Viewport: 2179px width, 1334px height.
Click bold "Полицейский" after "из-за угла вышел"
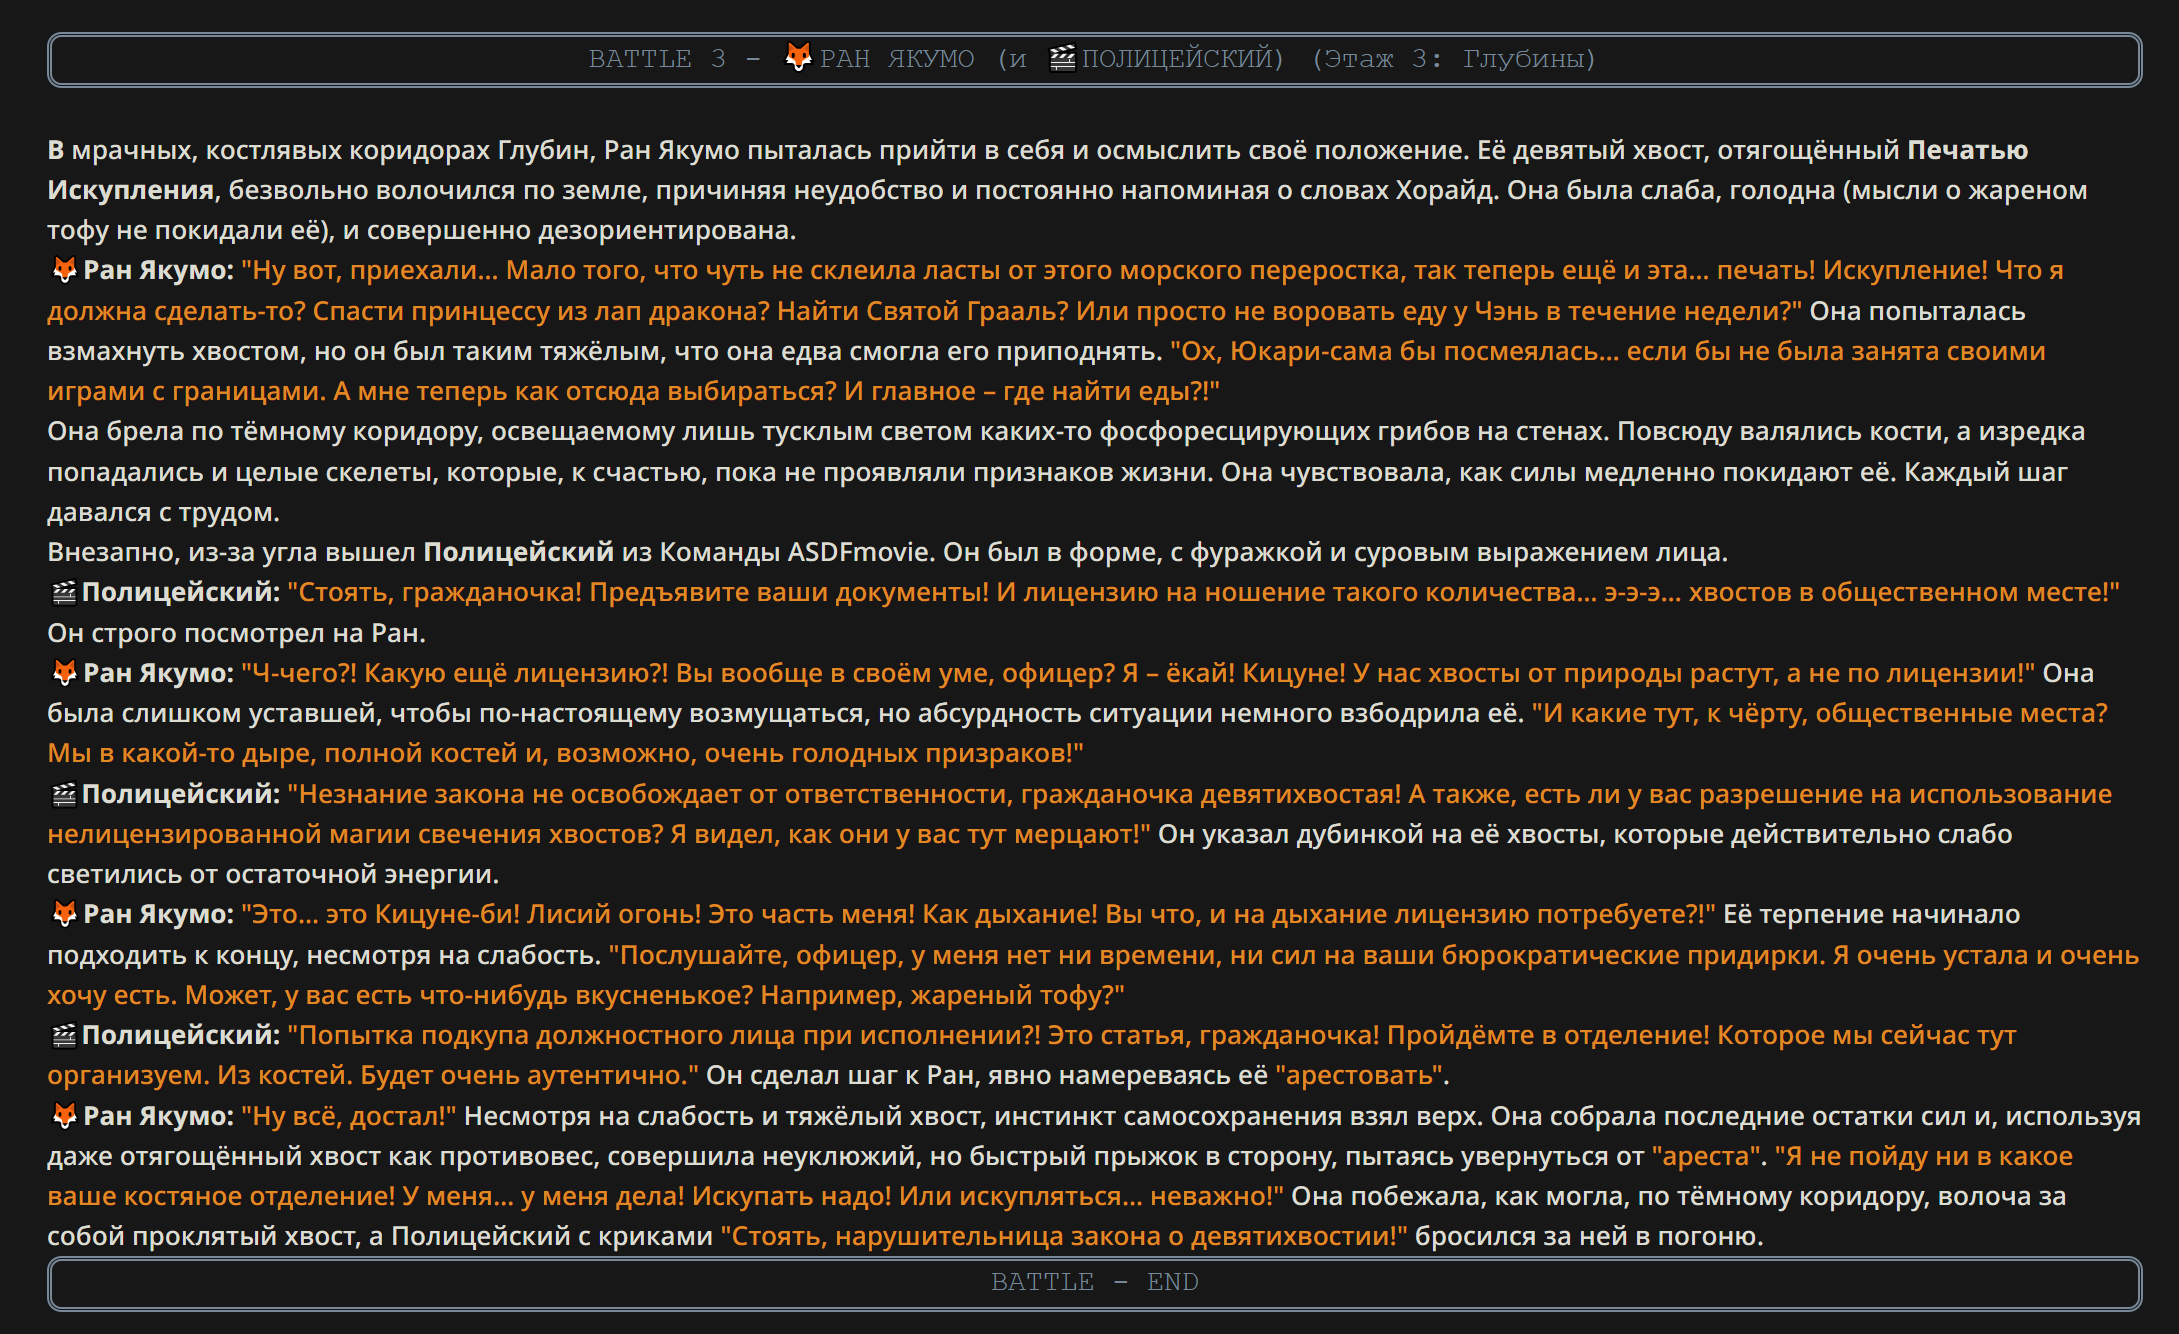(x=518, y=552)
